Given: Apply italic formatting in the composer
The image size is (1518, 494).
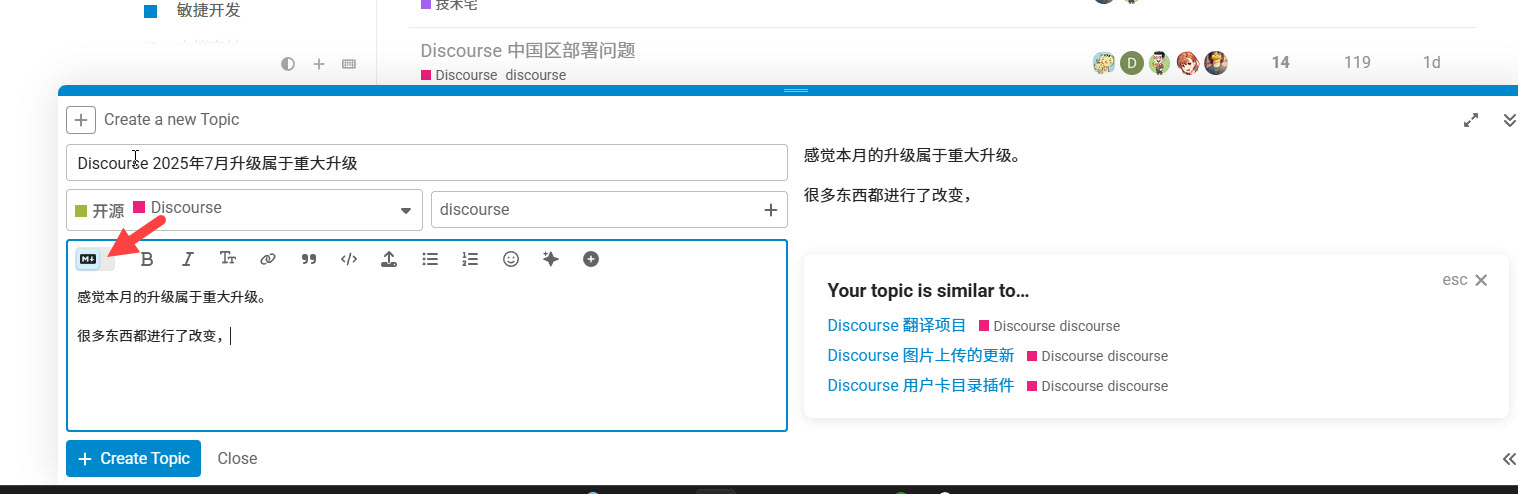Looking at the screenshot, I should point(187,260).
